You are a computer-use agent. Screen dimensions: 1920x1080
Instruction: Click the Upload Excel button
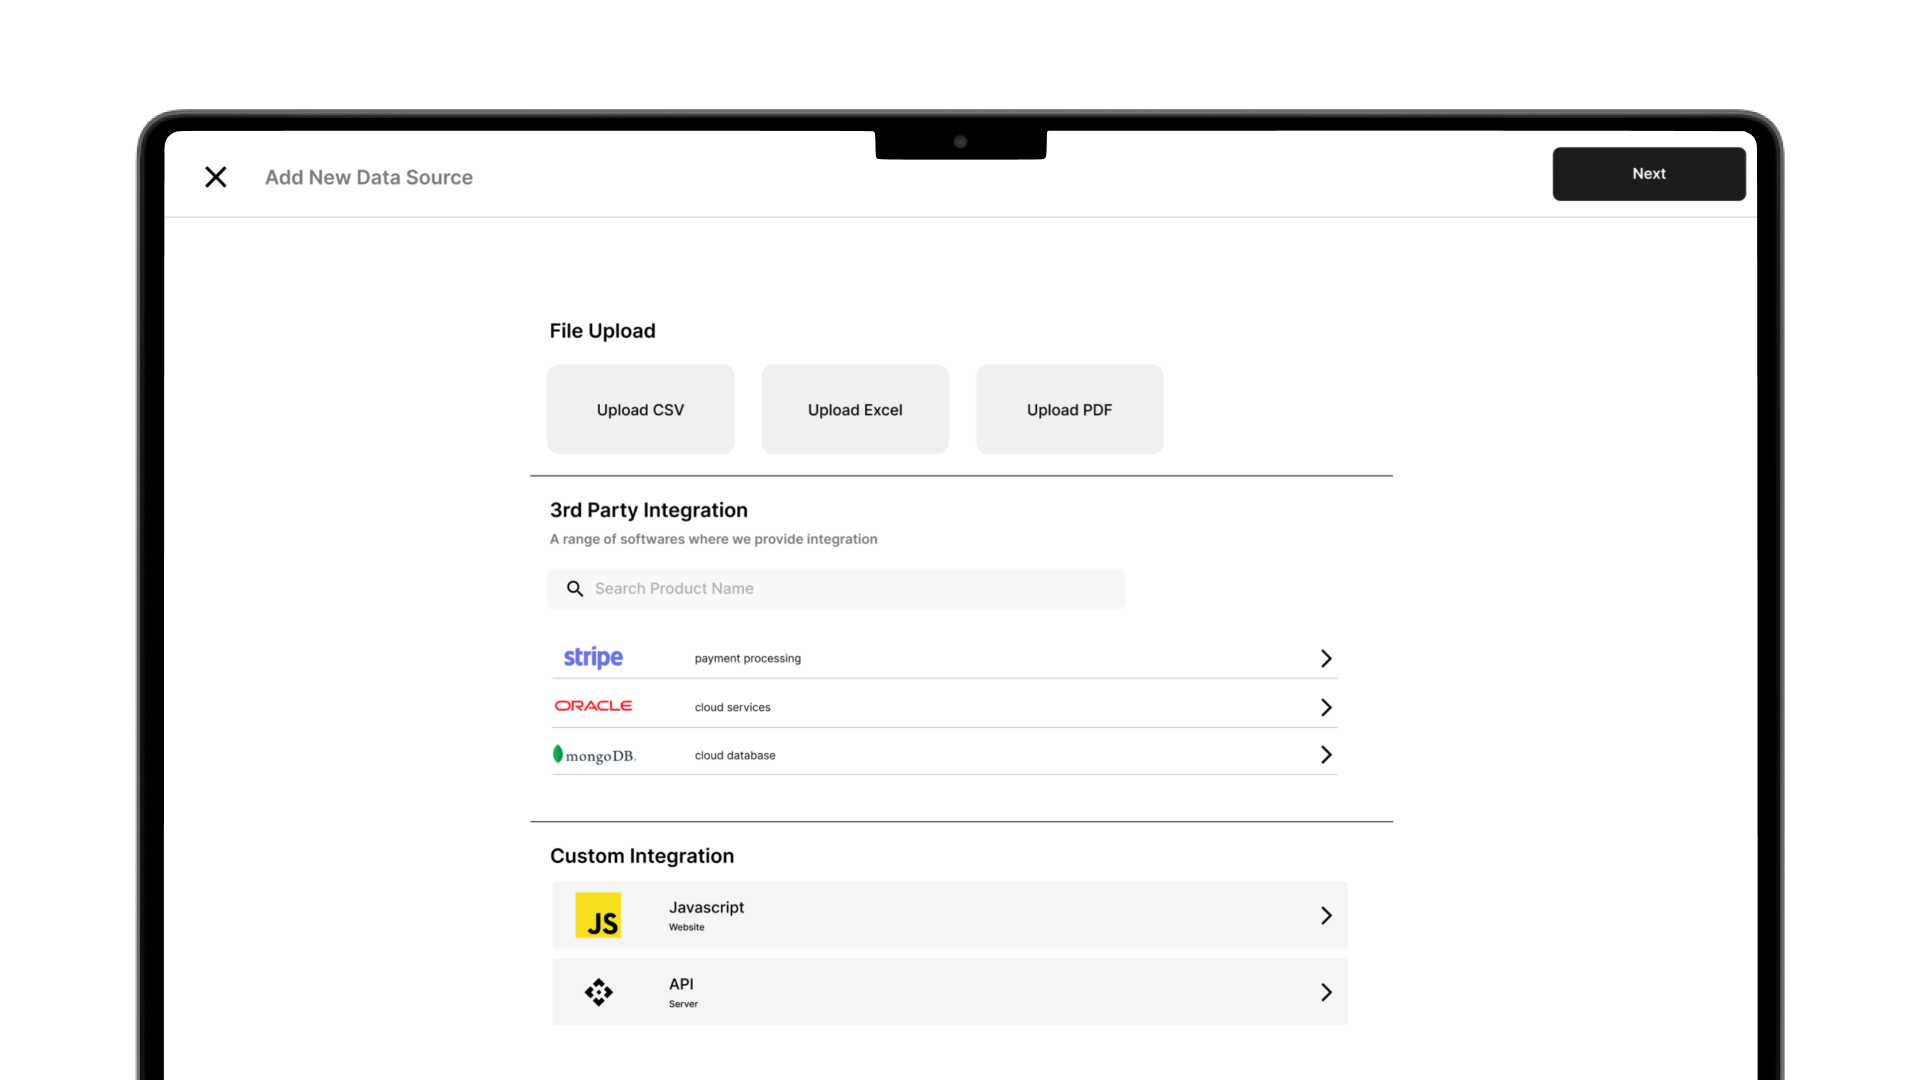[x=854, y=409]
